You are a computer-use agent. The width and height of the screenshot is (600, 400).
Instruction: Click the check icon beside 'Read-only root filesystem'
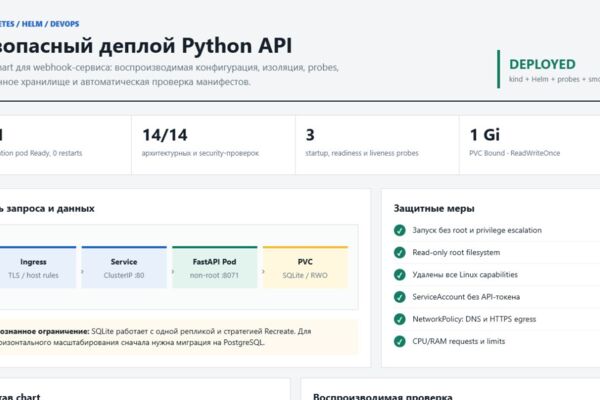click(x=399, y=252)
